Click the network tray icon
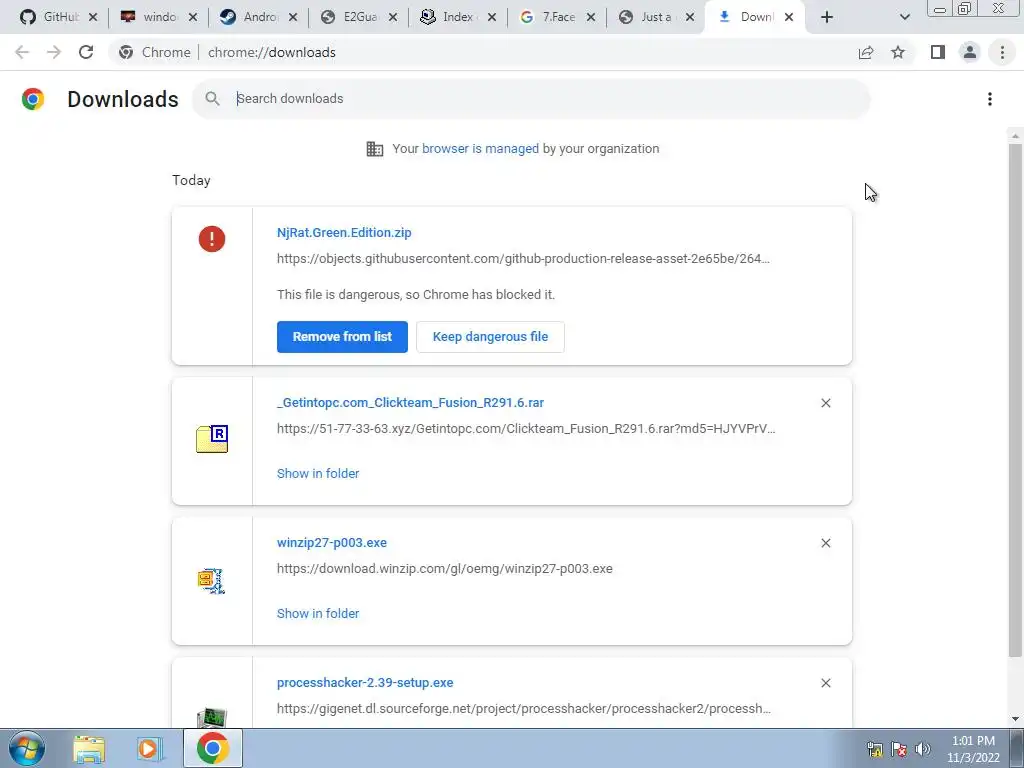 (x=874, y=748)
